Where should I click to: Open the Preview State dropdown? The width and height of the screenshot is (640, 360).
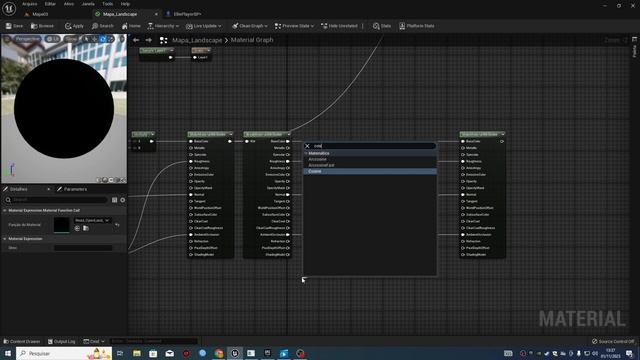(294, 26)
